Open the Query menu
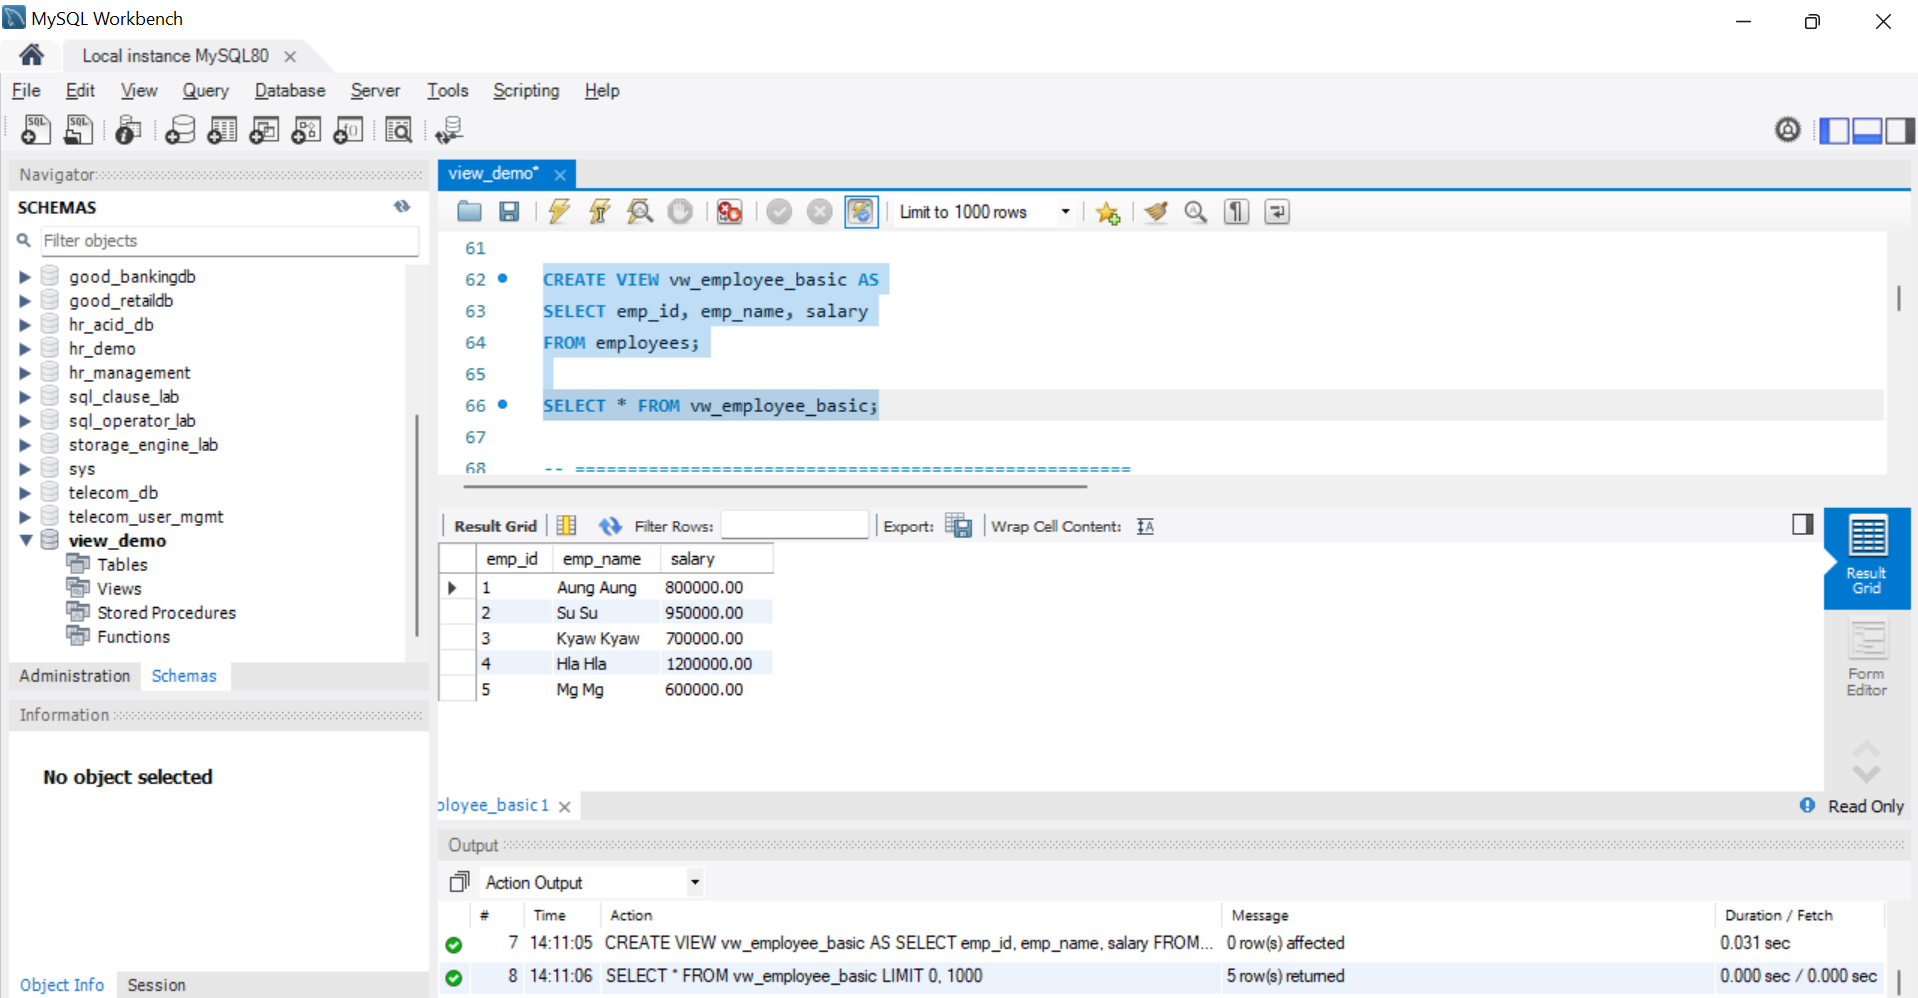The image size is (1918, 998). tap(205, 90)
